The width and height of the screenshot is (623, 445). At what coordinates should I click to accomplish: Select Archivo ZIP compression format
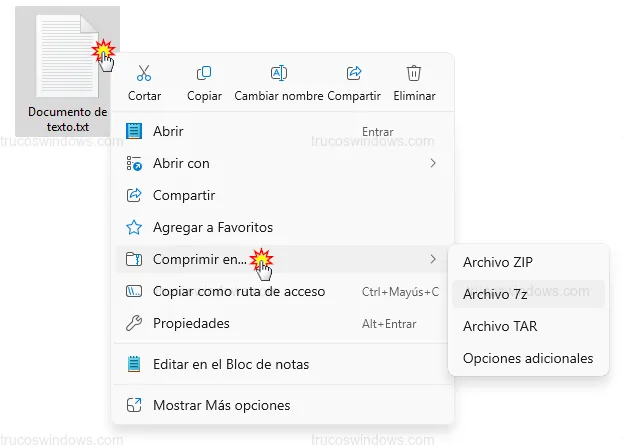pyautogui.click(x=498, y=262)
